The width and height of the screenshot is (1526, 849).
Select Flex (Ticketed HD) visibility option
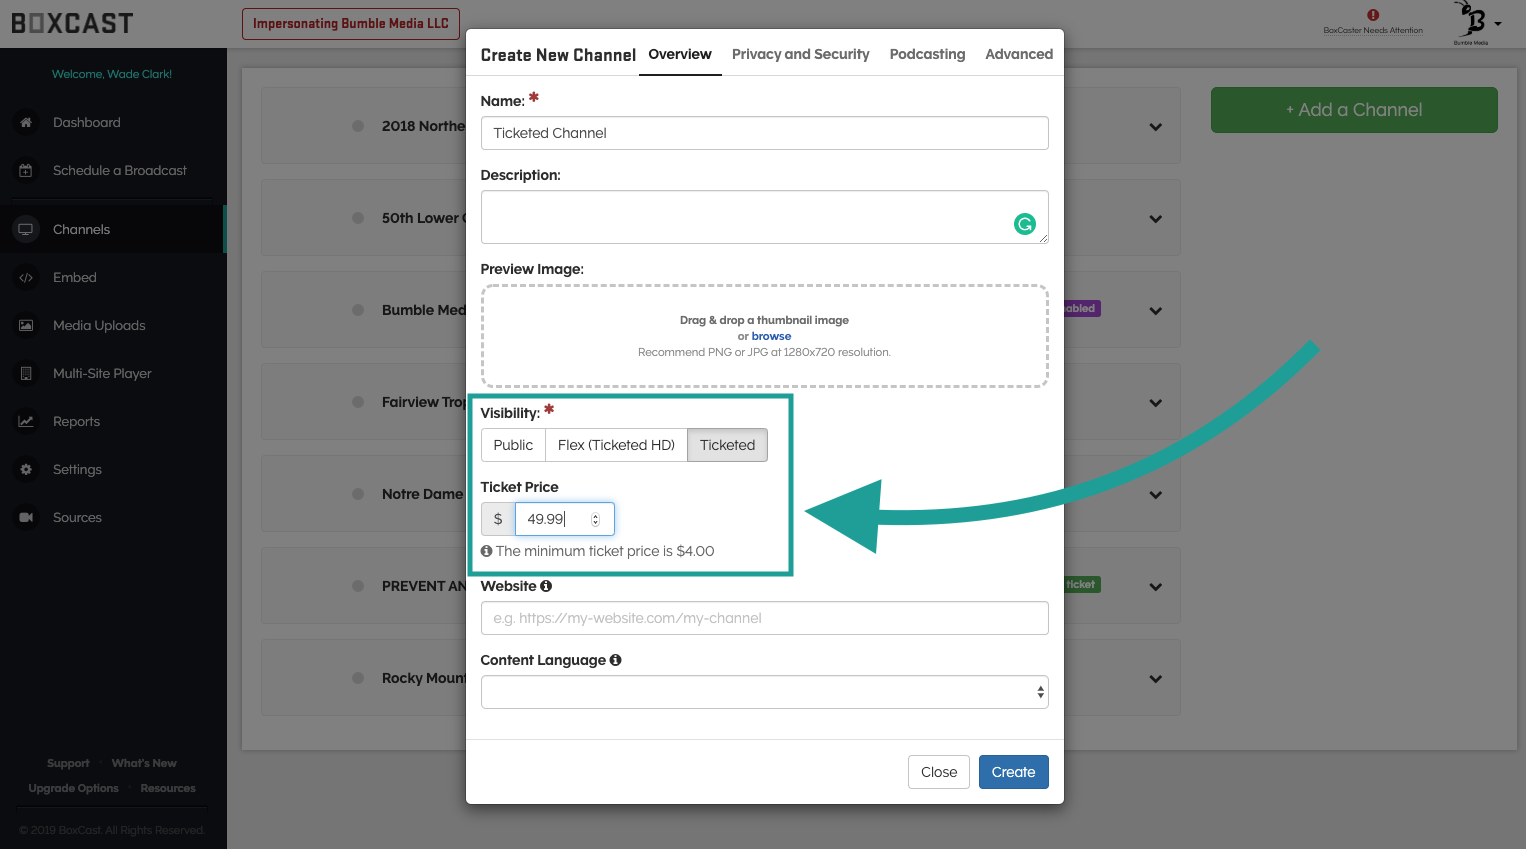616,445
